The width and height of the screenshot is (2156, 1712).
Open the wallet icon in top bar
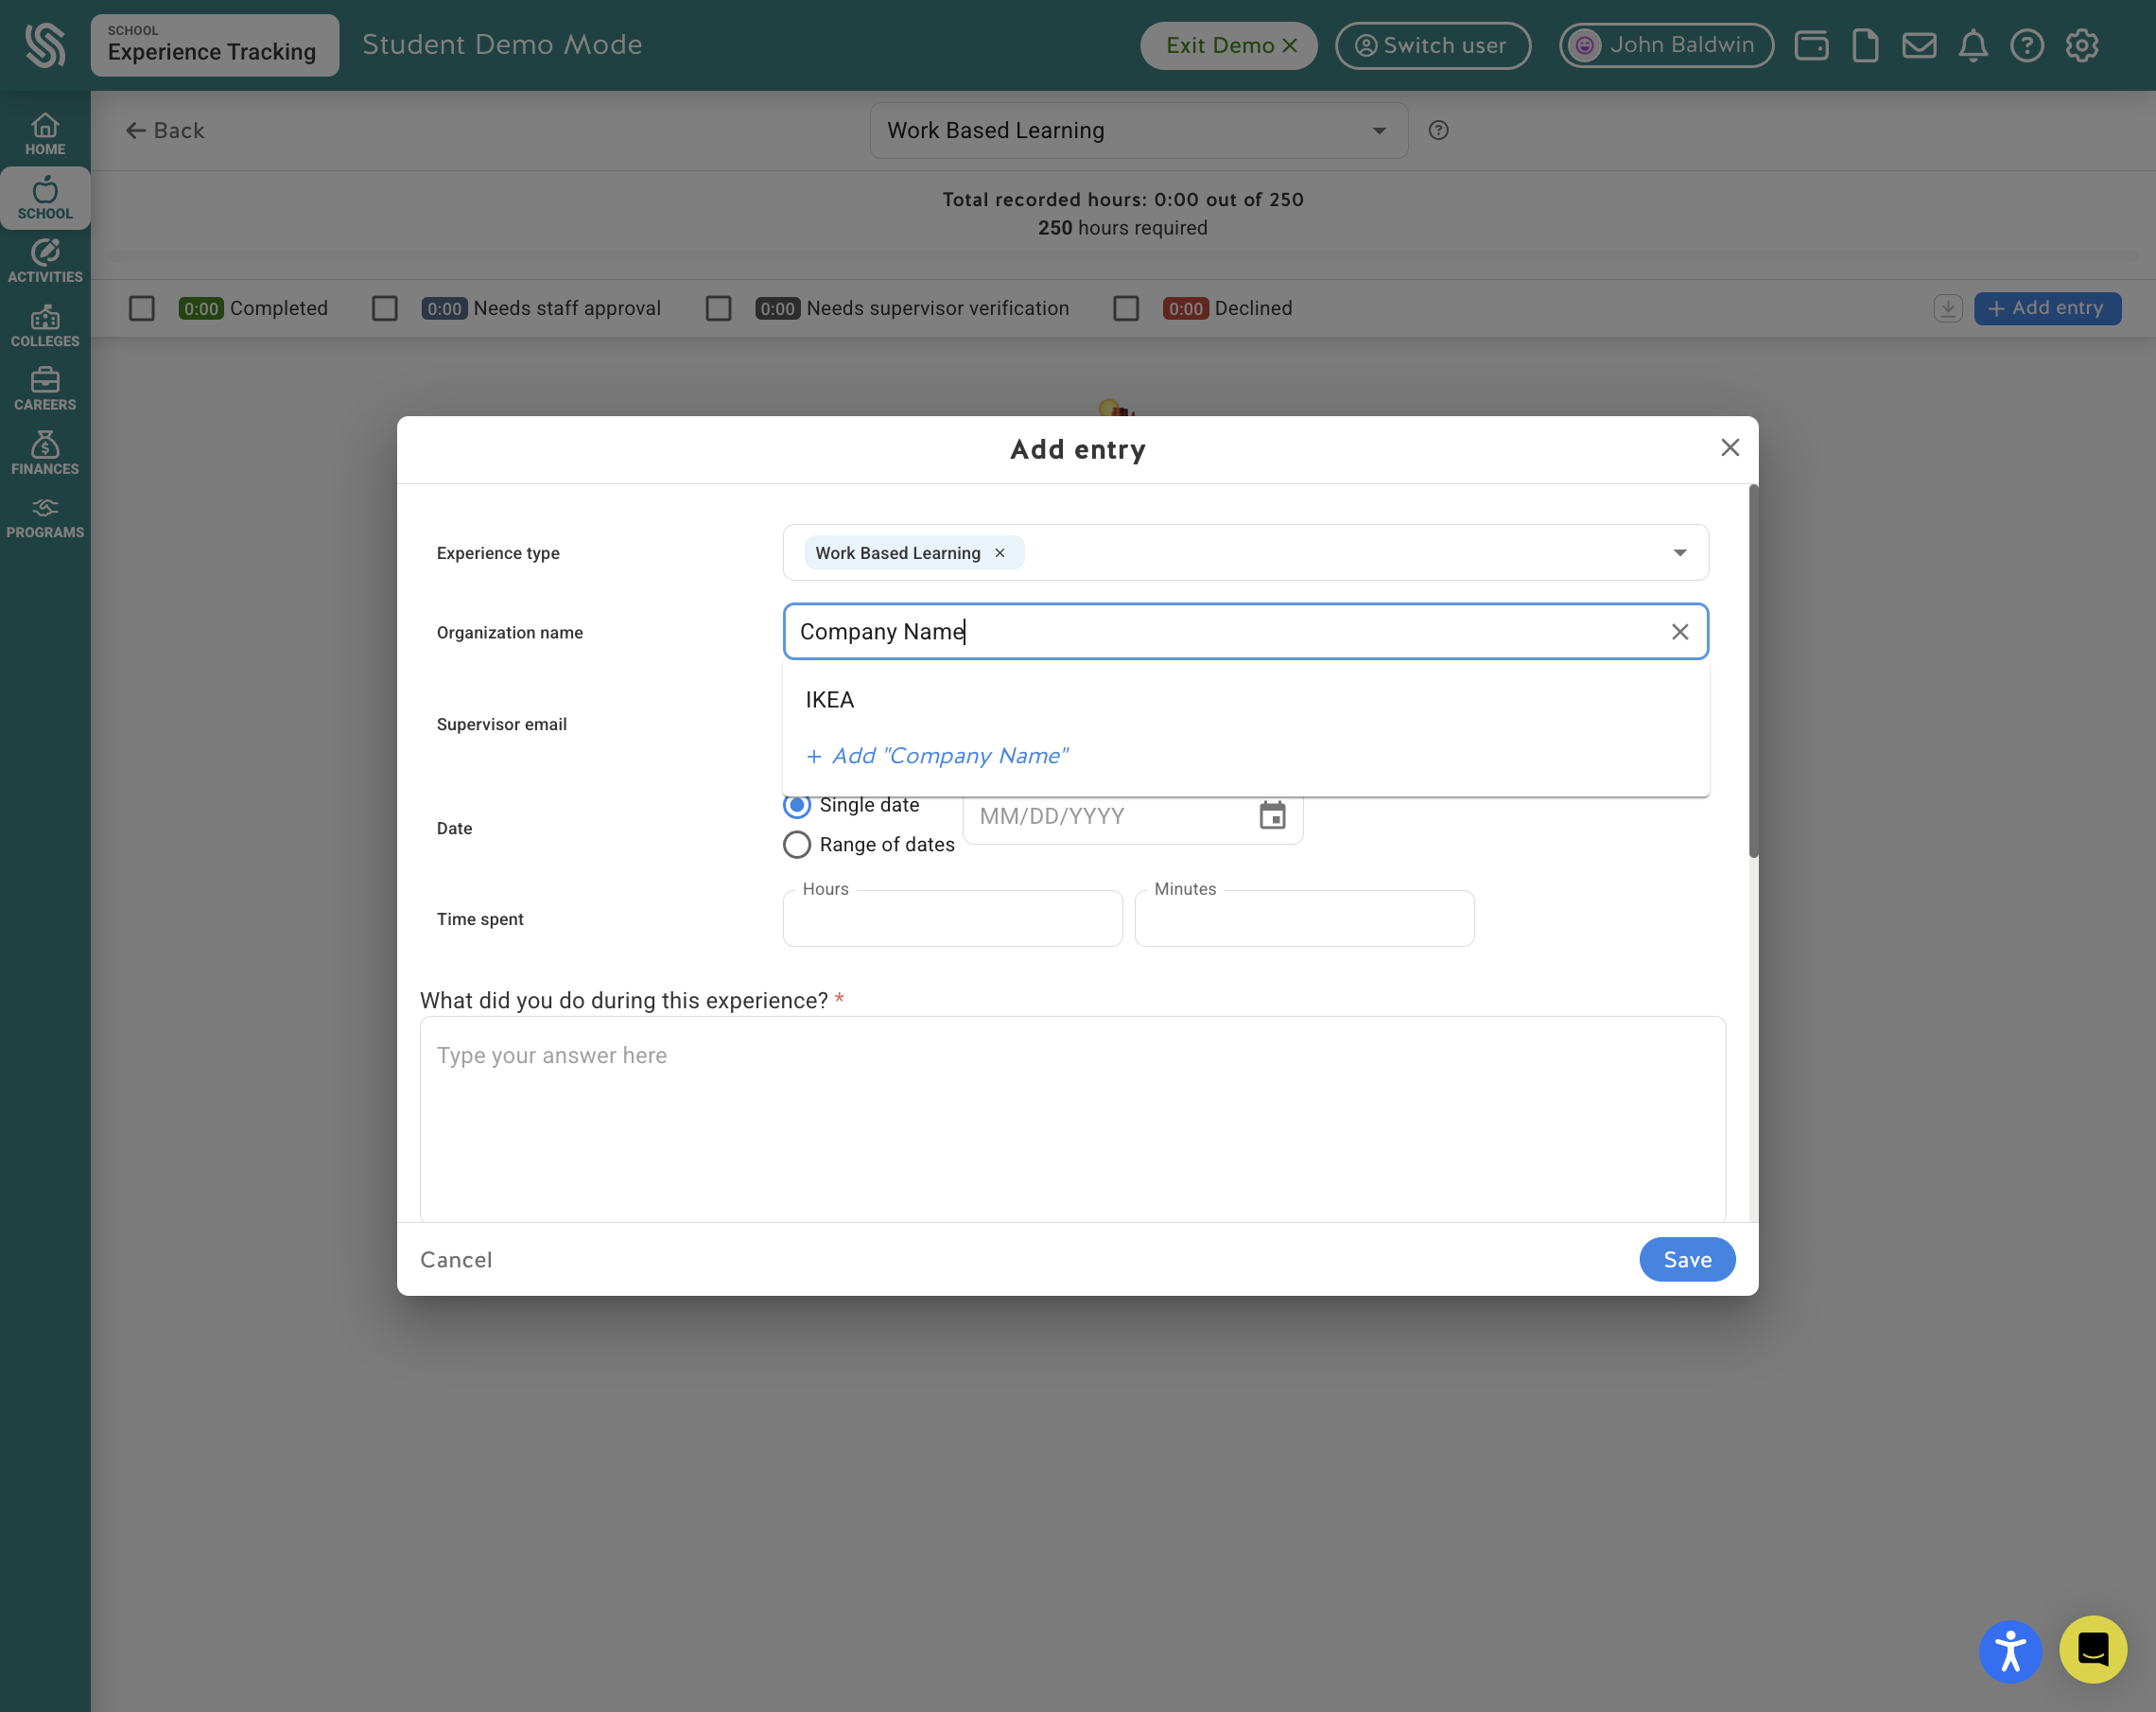pyautogui.click(x=1811, y=45)
